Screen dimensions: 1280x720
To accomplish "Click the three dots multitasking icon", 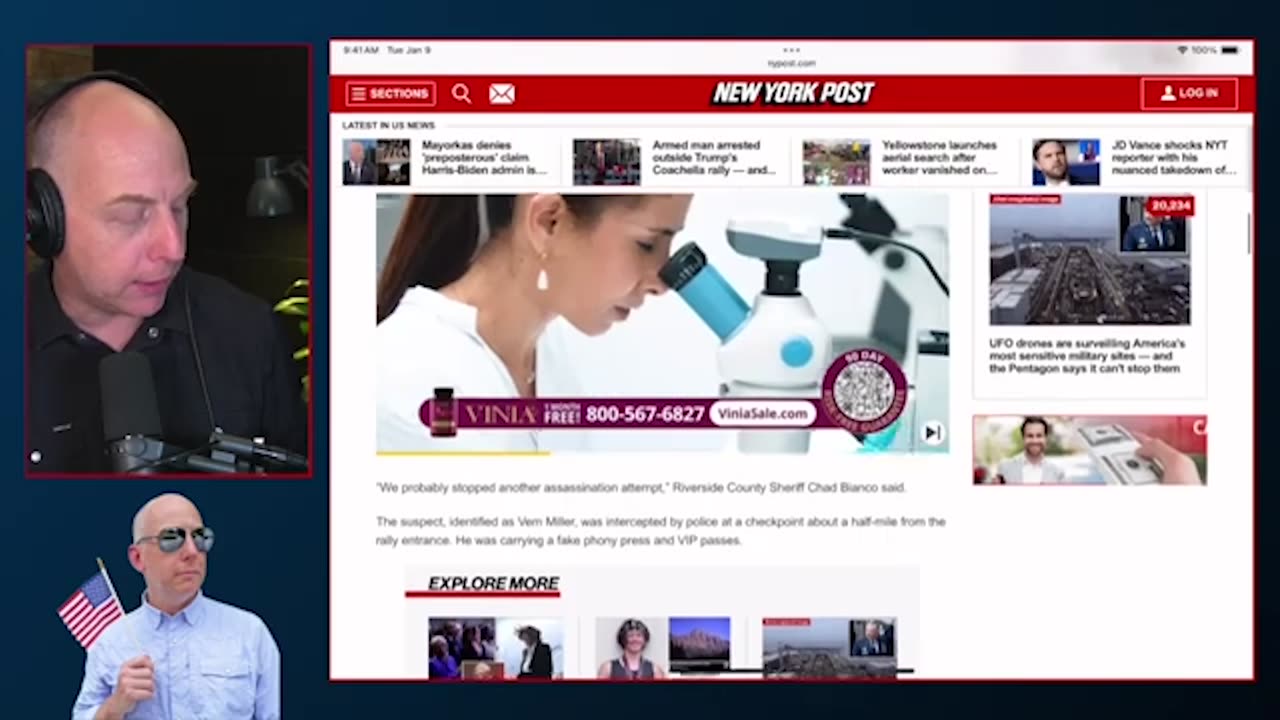I will click(x=791, y=48).
